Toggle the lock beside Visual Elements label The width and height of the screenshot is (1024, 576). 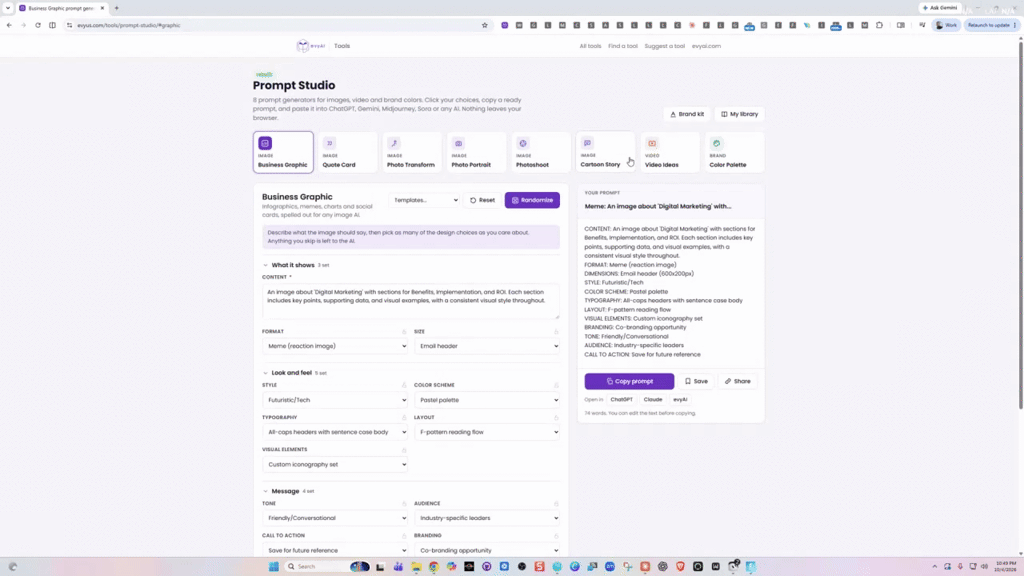404,450
